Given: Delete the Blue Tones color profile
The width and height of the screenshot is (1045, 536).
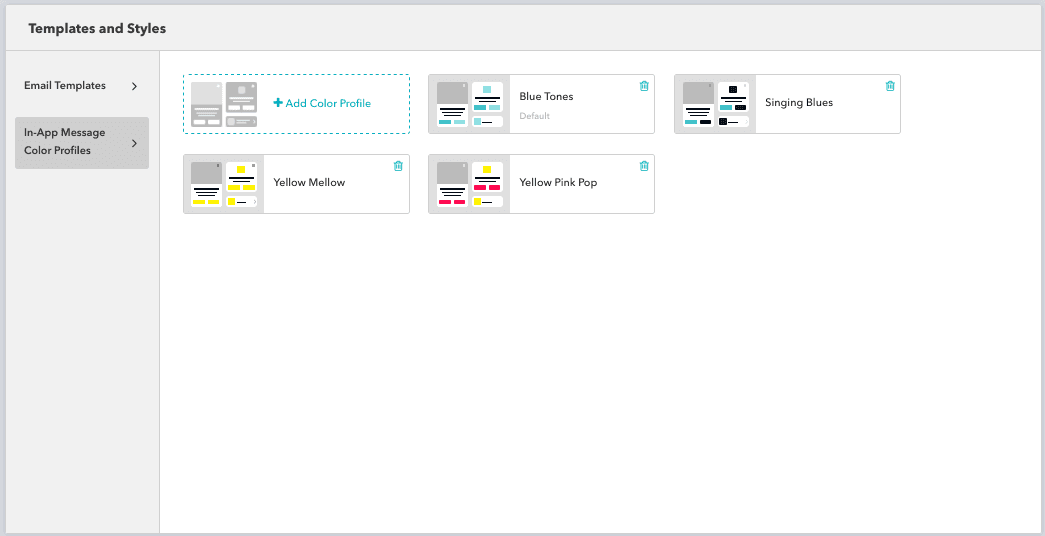Looking at the screenshot, I should 644,86.
